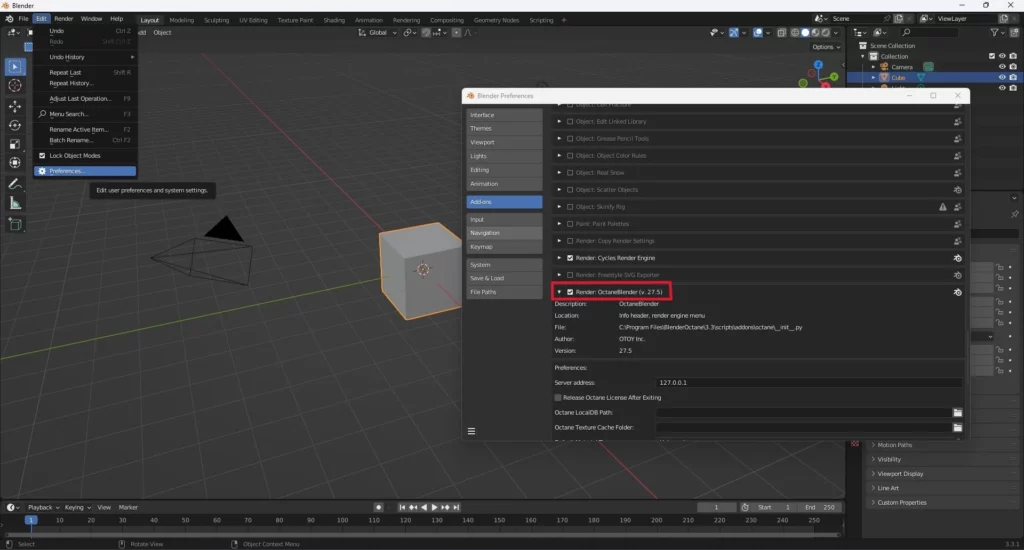The width and height of the screenshot is (1024, 550).
Task: Toggle viewport gizmos icon
Action: click(x=733, y=33)
